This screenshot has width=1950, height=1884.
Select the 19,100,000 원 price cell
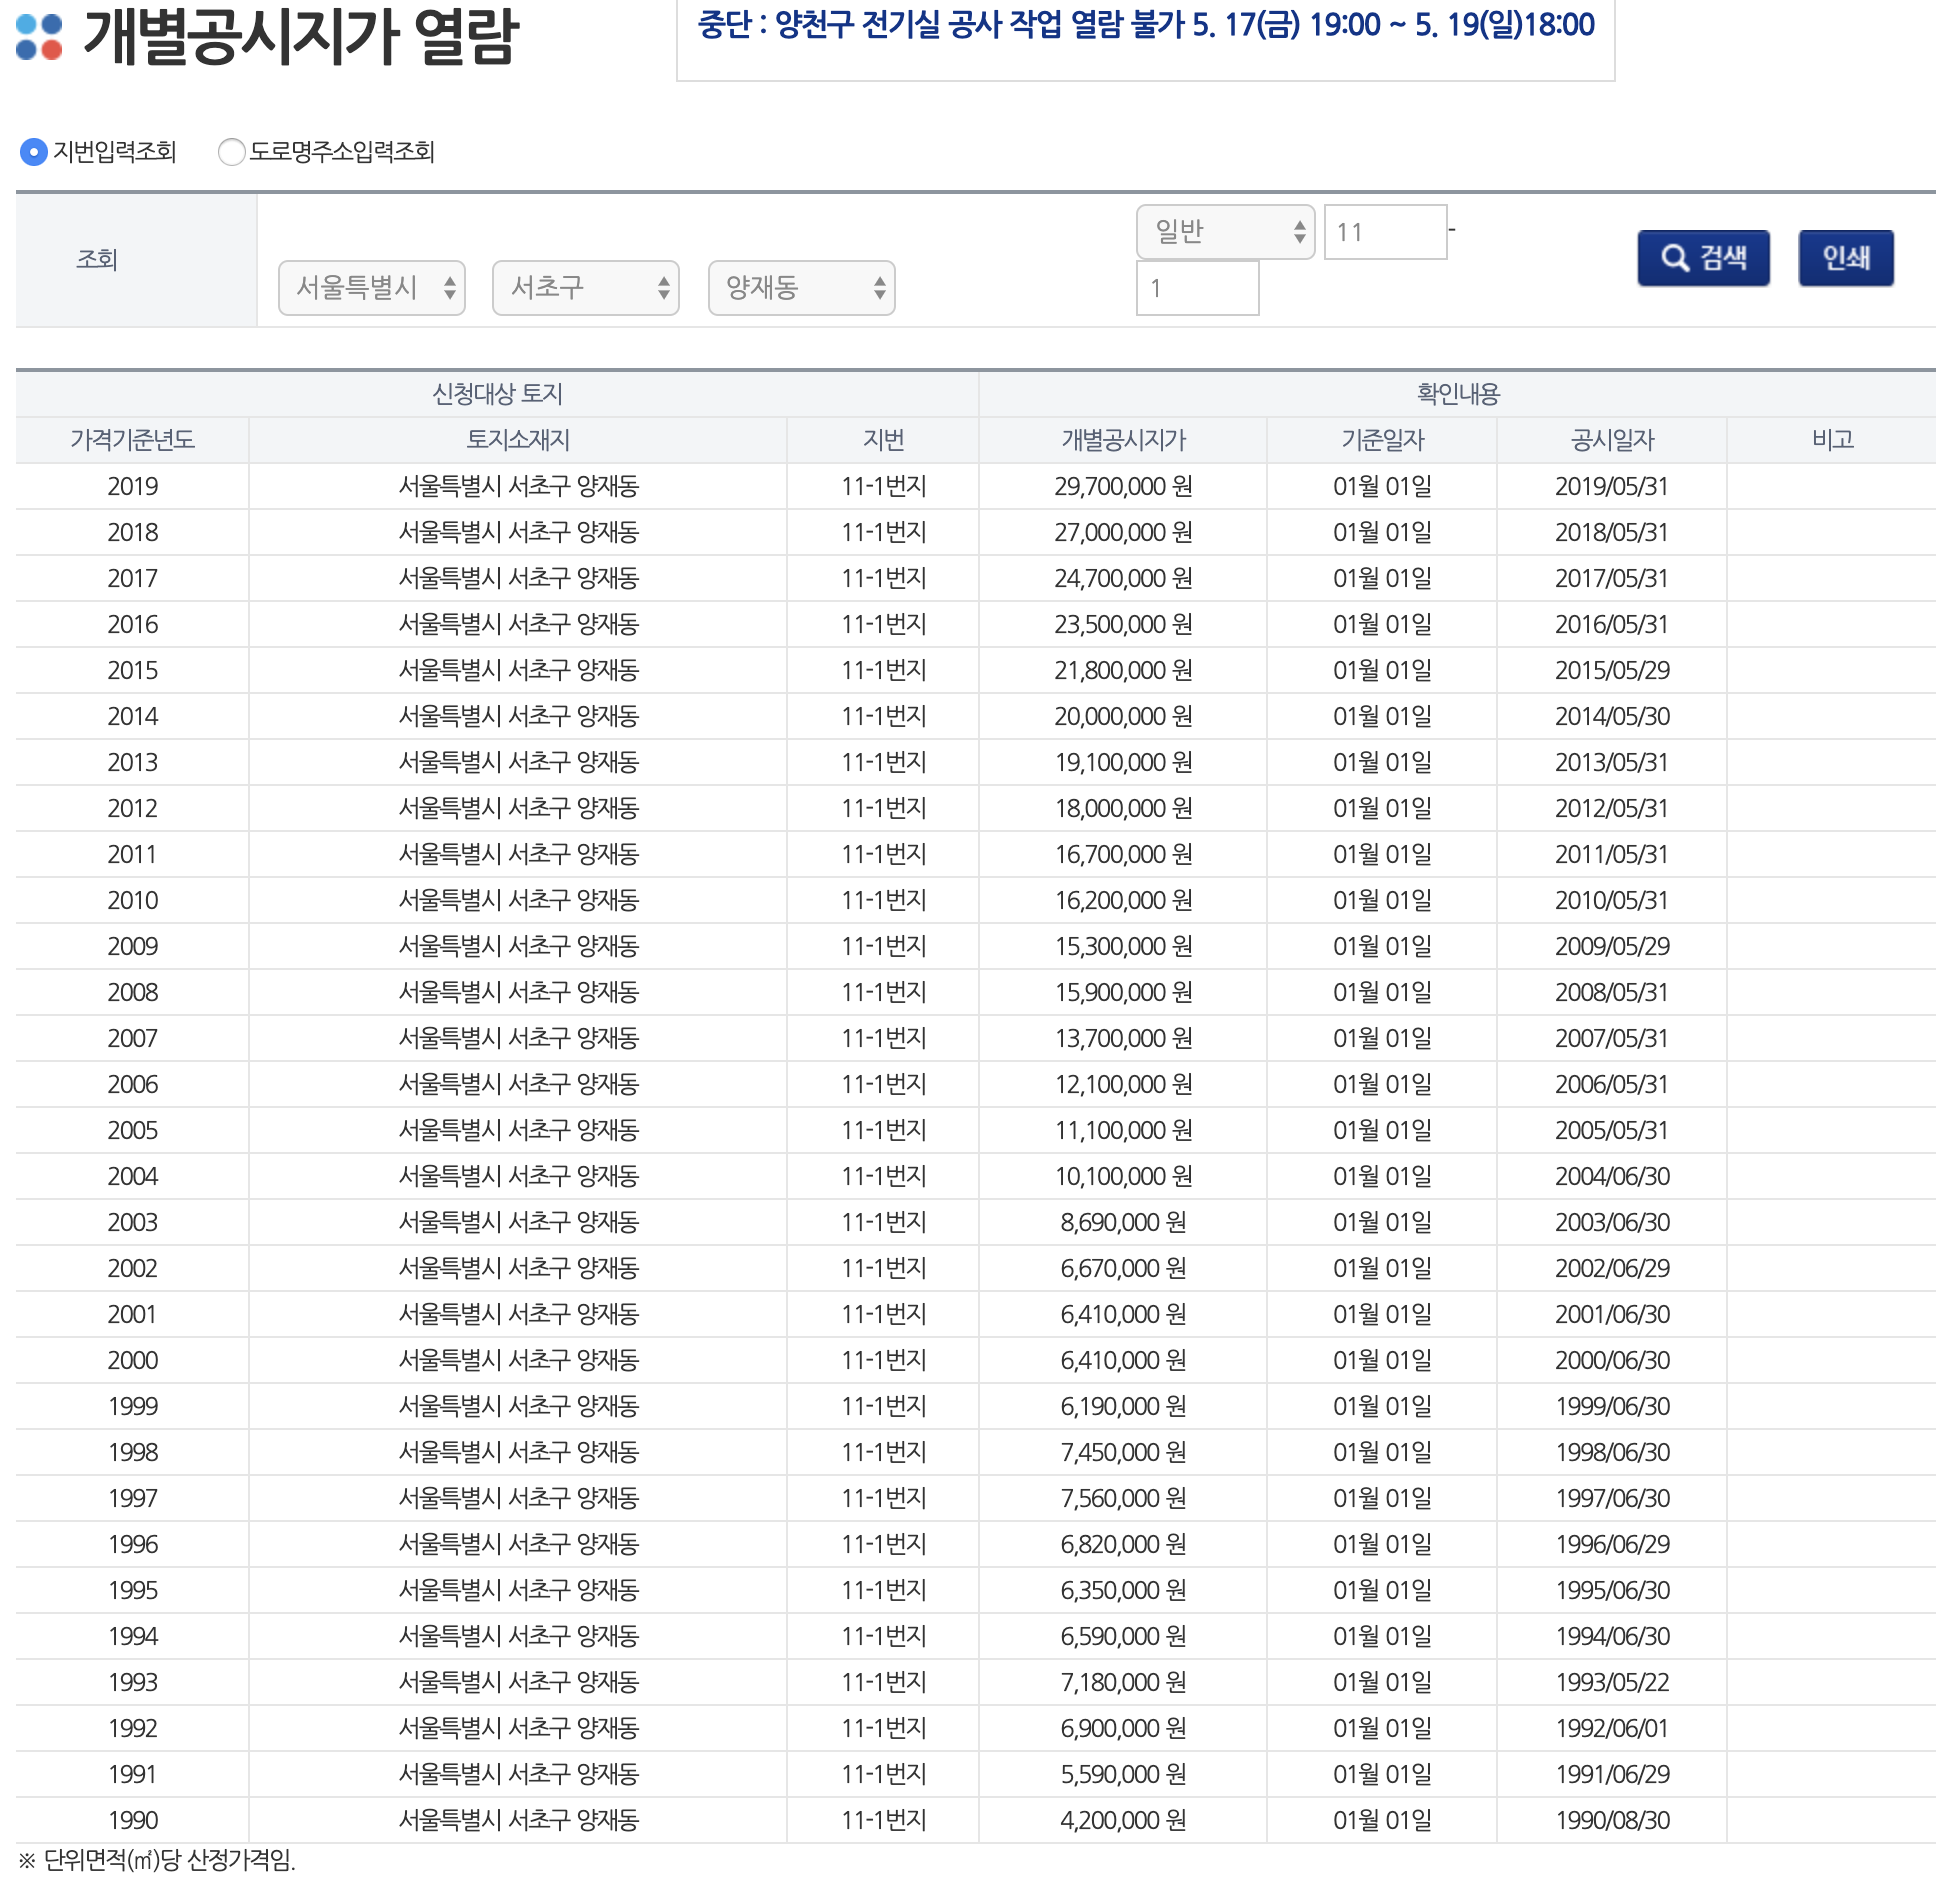pos(1123,762)
